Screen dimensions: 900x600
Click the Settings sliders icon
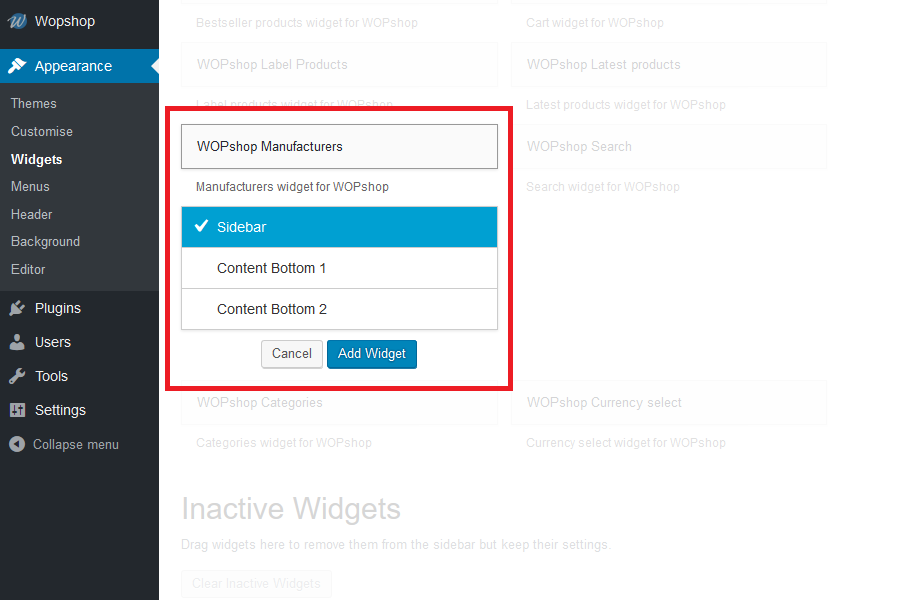(x=17, y=410)
